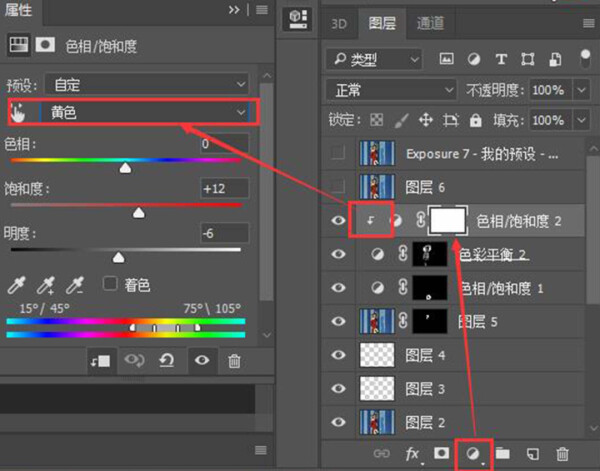Pick the add-to-sample eyedropper
The height and width of the screenshot is (471, 600).
click(x=46, y=285)
